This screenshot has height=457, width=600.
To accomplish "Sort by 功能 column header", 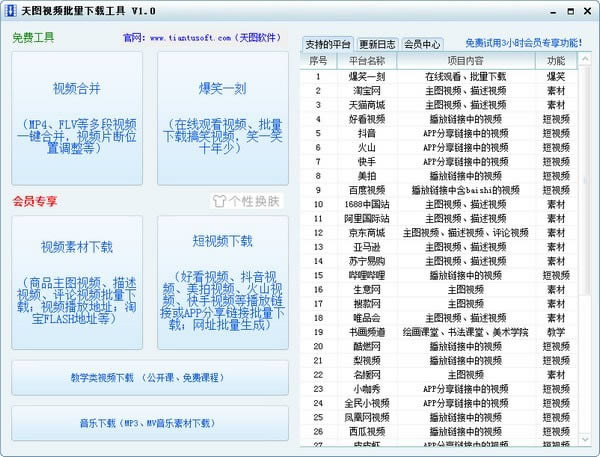I will point(556,61).
